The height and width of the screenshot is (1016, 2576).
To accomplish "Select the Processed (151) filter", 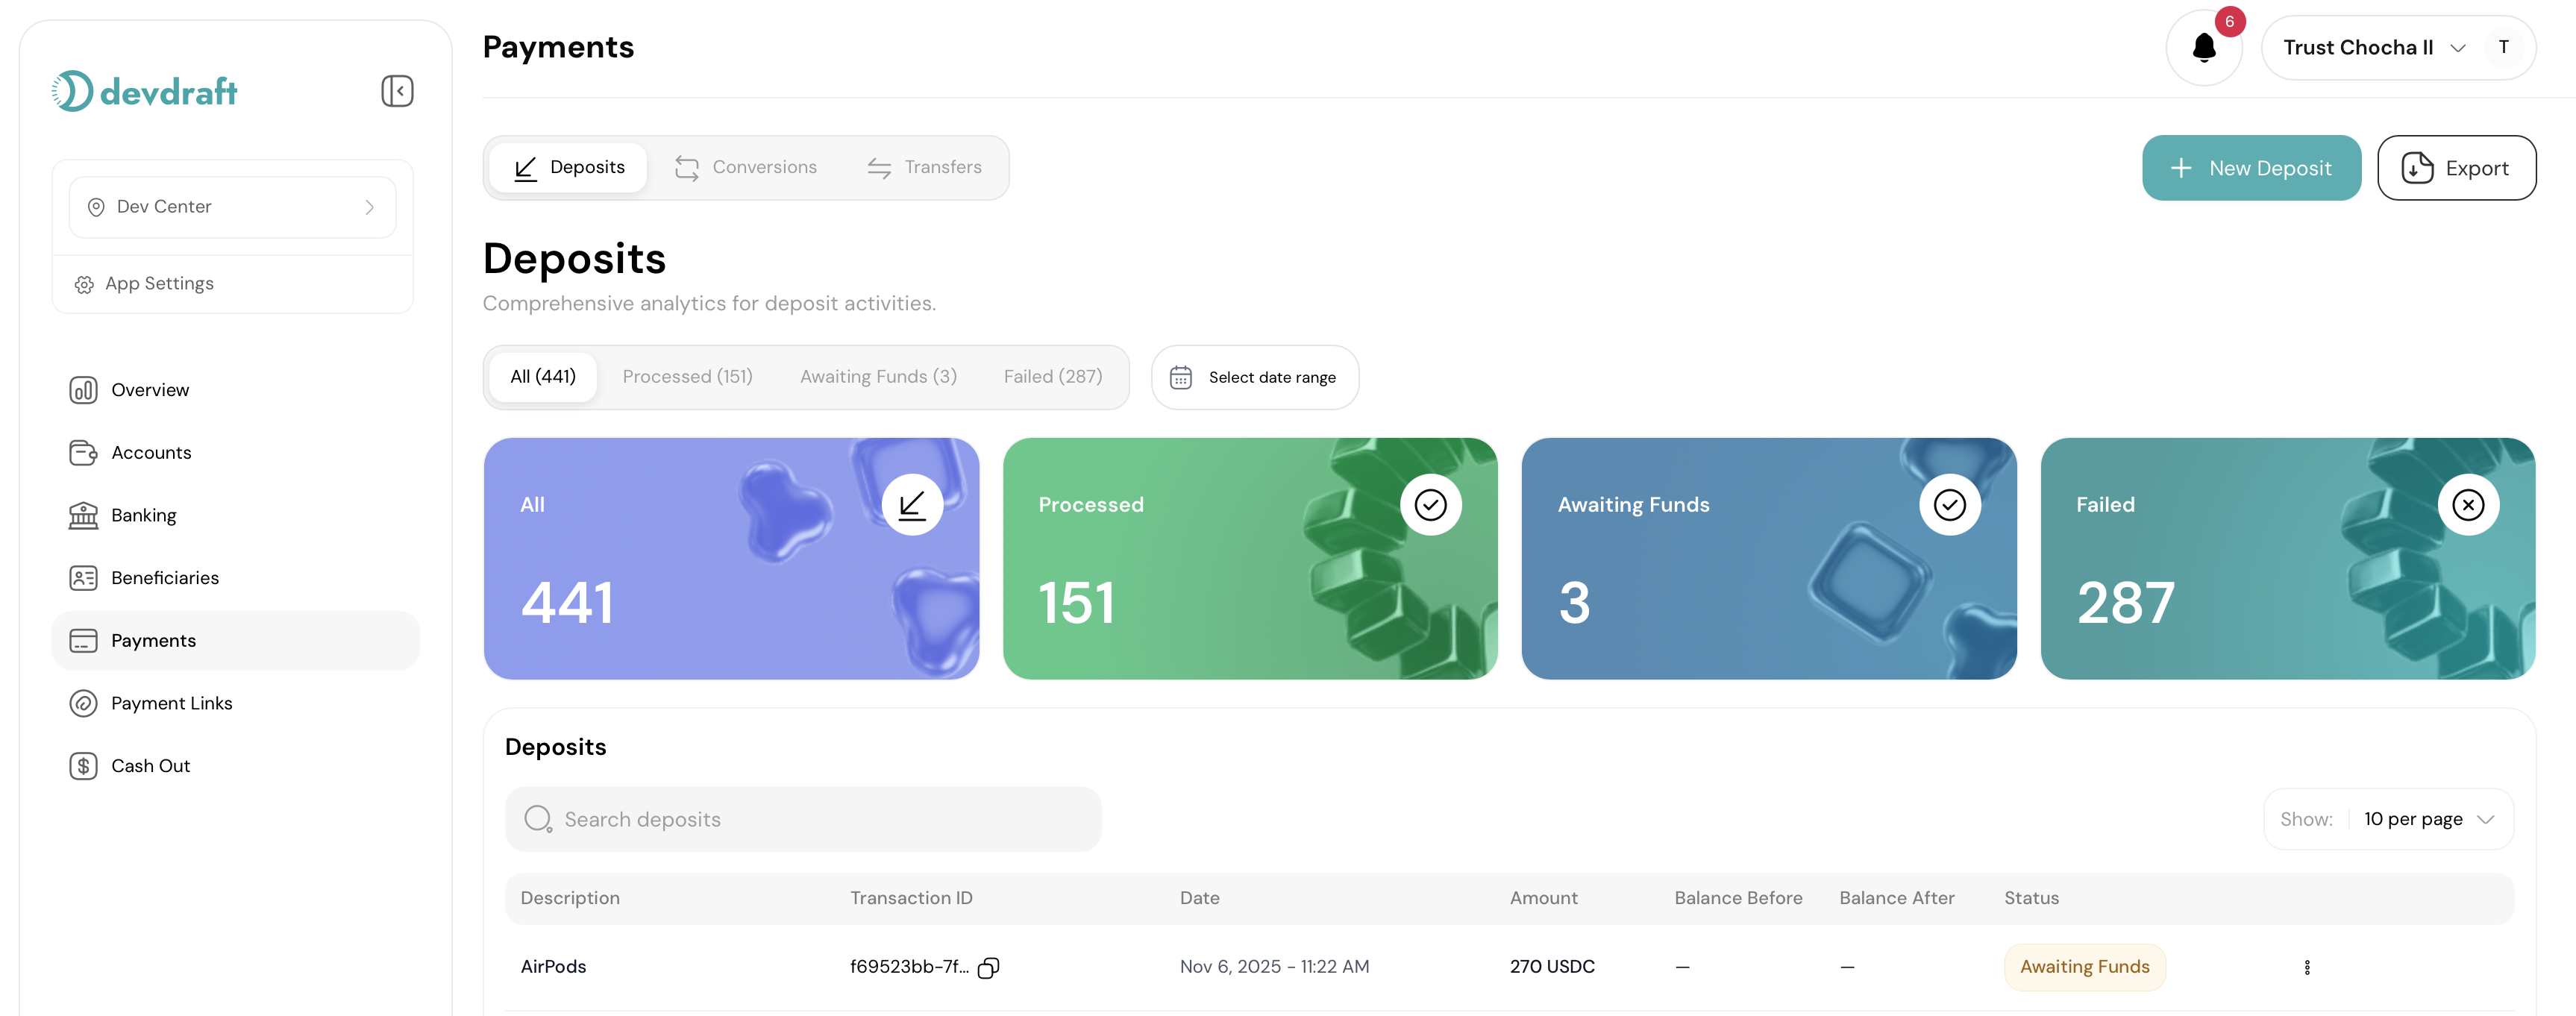I will coord(688,376).
